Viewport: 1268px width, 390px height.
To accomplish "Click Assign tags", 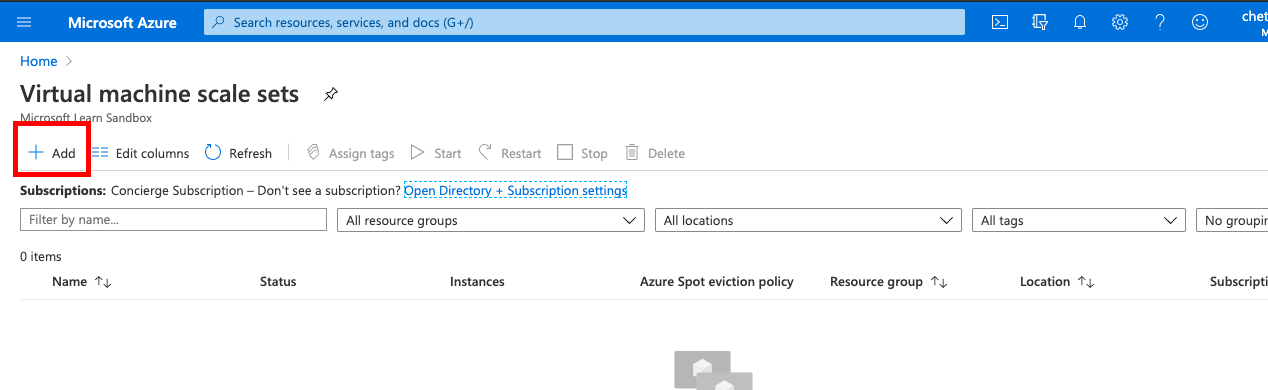I will (x=350, y=153).
